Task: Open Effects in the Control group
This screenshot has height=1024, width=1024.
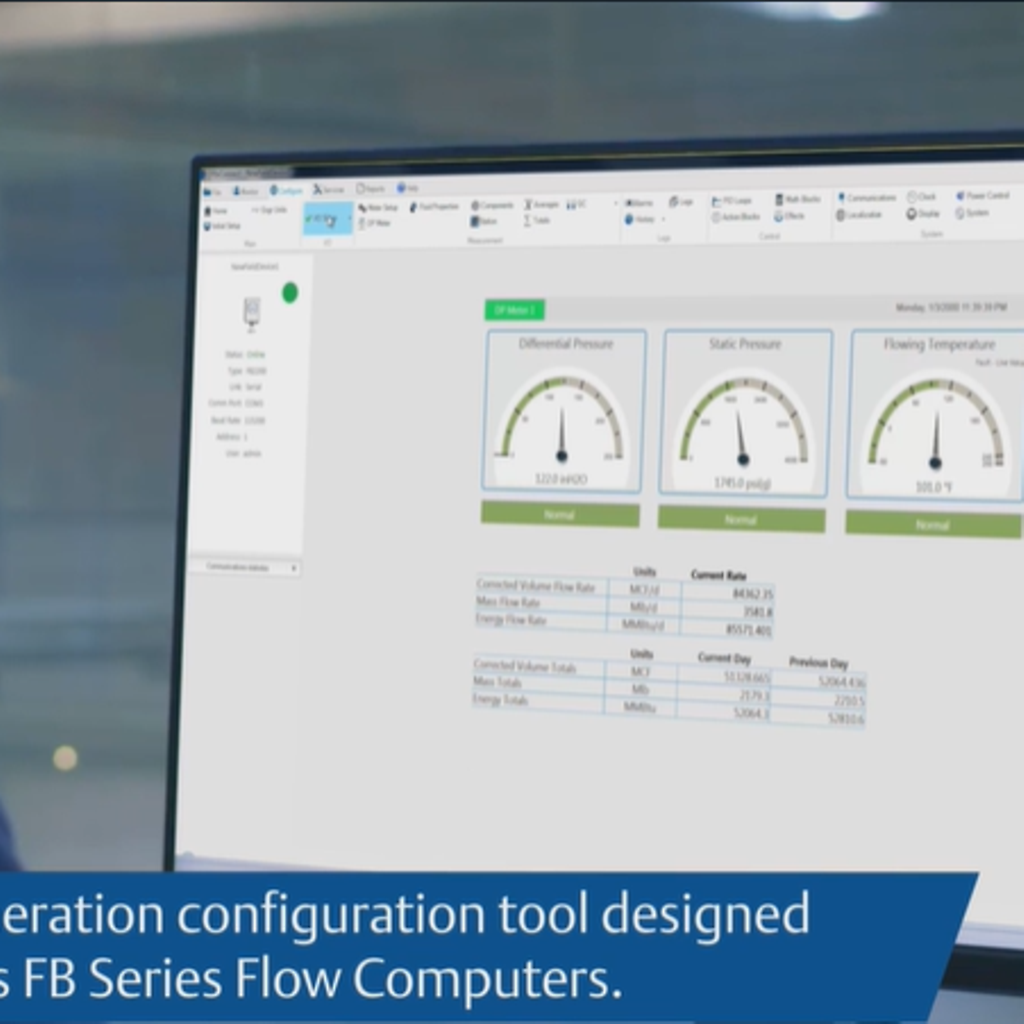Action: [x=790, y=216]
